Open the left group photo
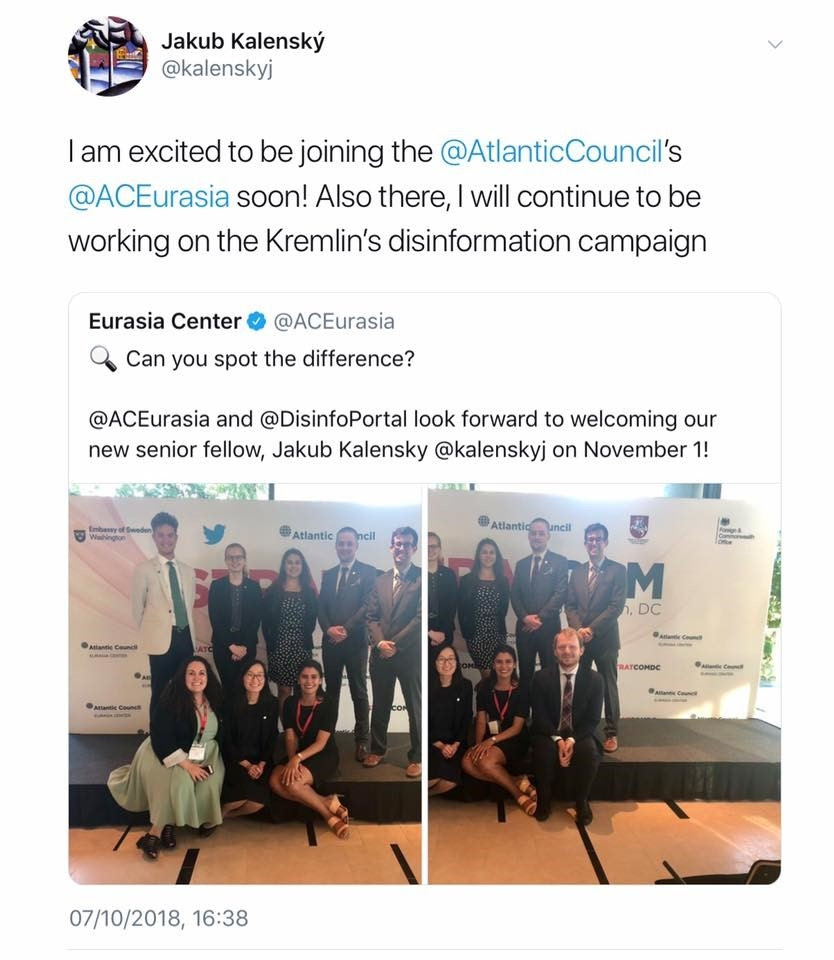Screen dimensions: 834x960 tap(245, 683)
